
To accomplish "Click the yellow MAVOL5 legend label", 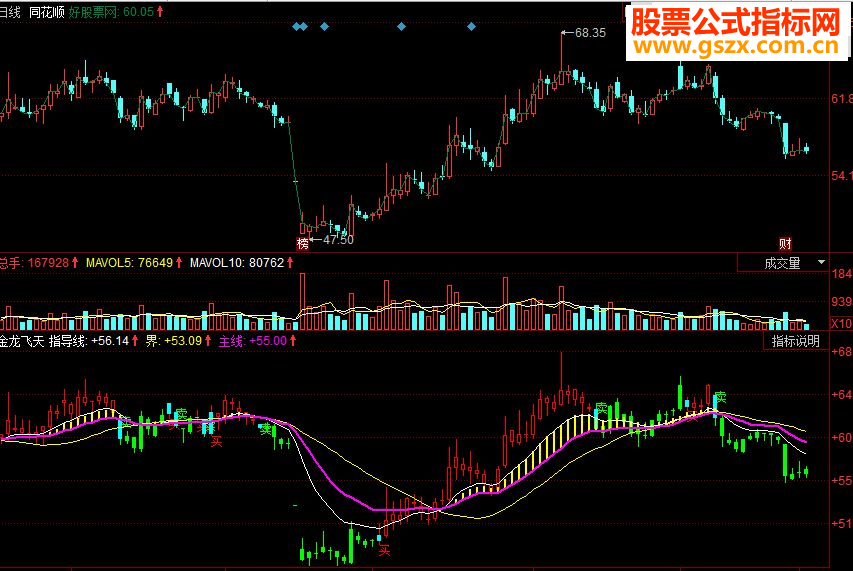I will coord(109,263).
